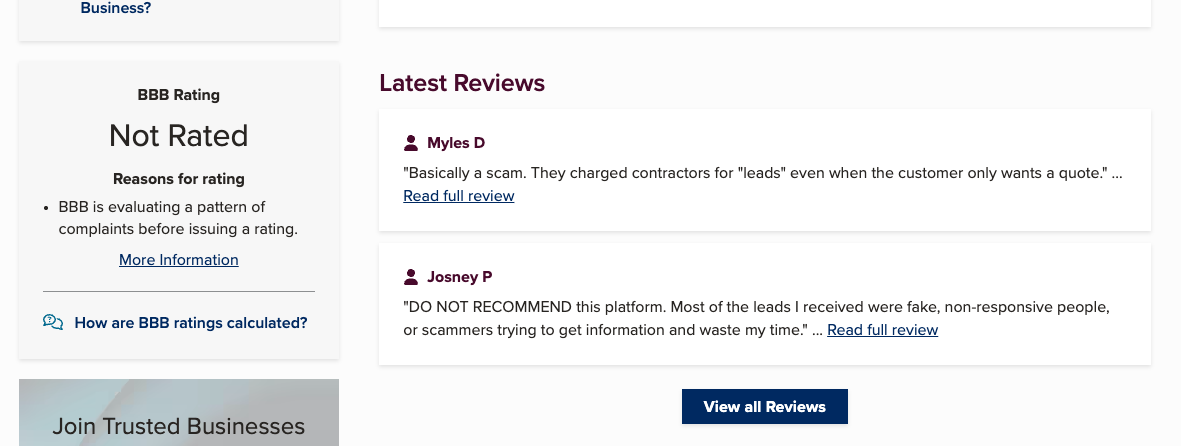The width and height of the screenshot is (1181, 446).
Task: Click the BBB Rating label
Action: coord(179,95)
